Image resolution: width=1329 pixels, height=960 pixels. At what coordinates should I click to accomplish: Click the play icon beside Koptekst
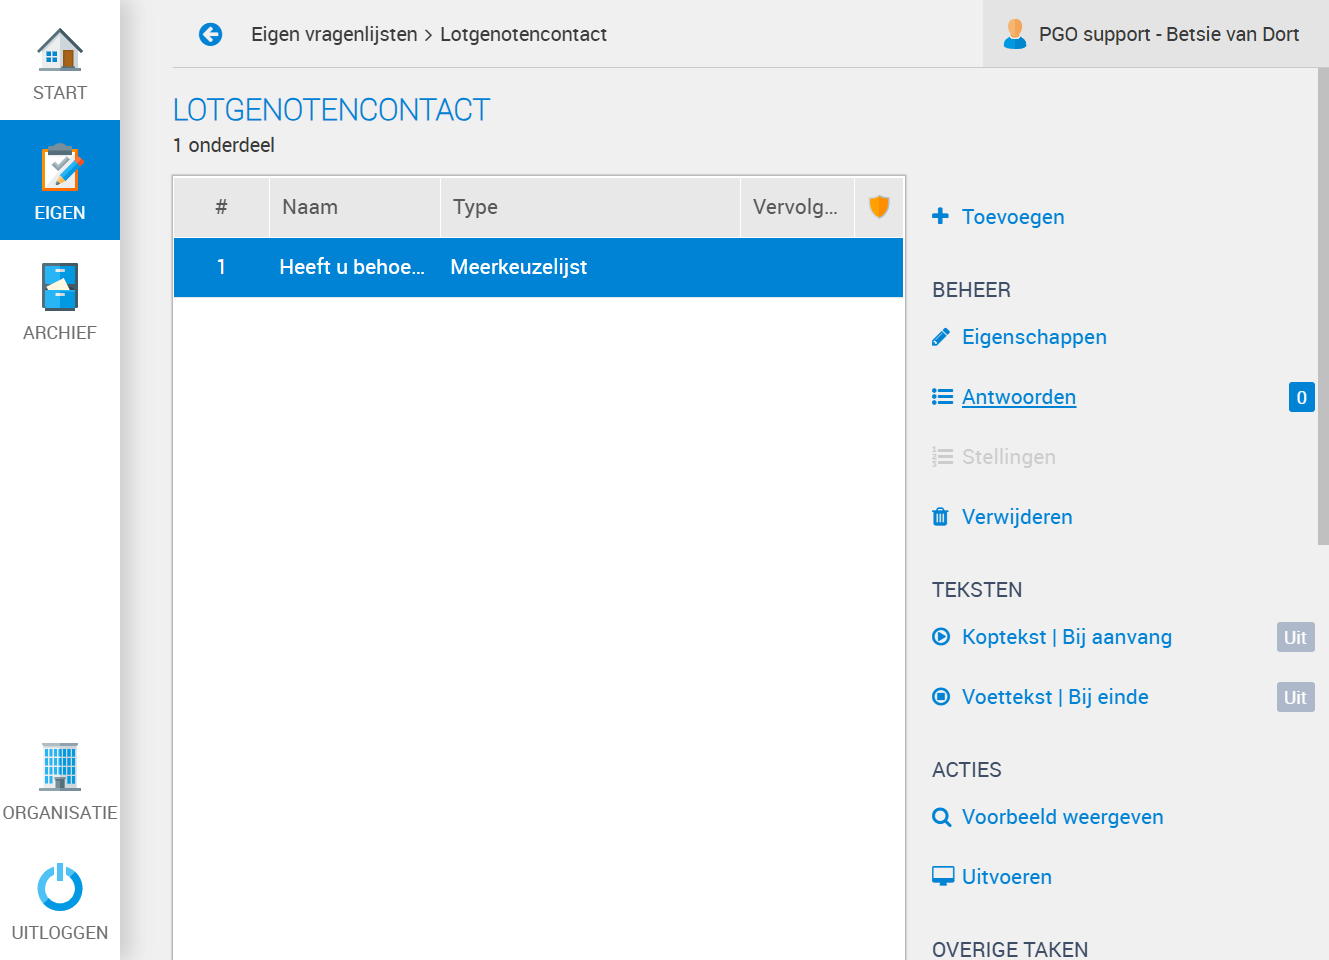(941, 637)
